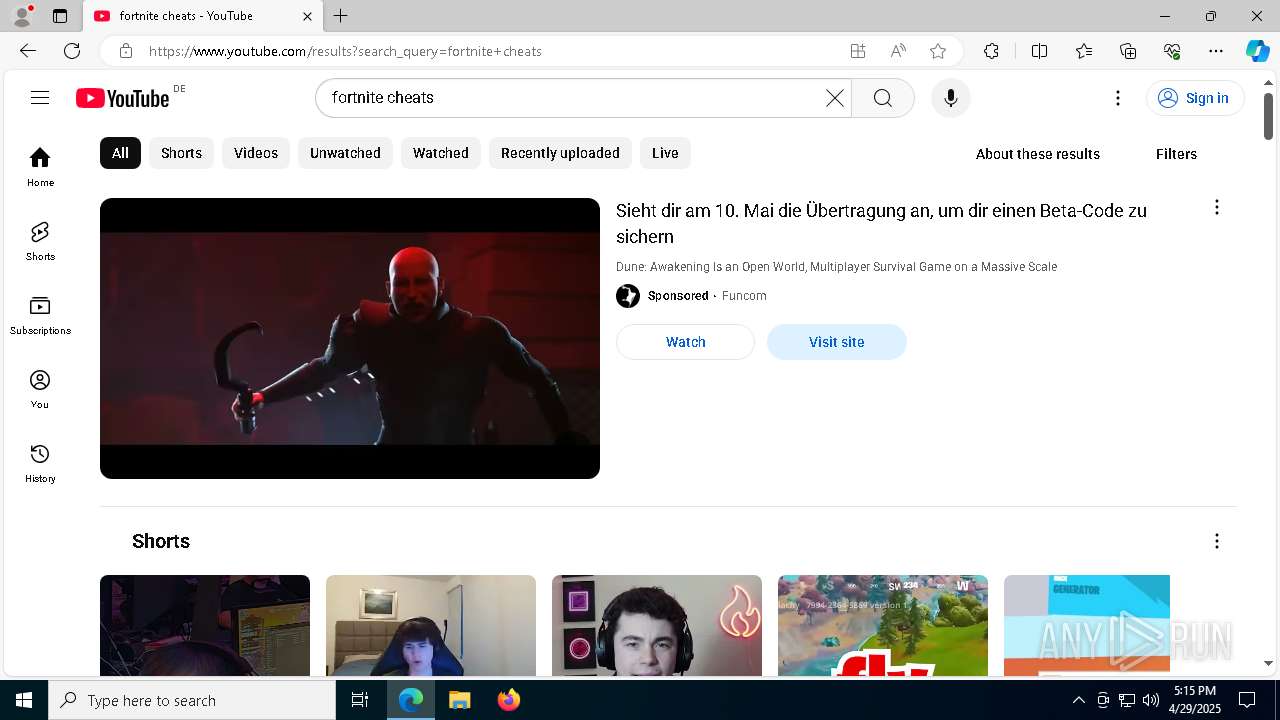Click the YouTube search input field
This screenshot has width=1280, height=720.
click(x=575, y=98)
